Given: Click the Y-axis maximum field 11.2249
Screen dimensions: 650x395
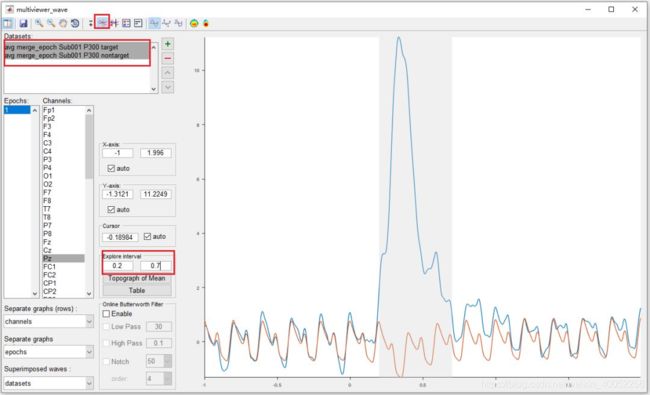Looking at the screenshot, I should 155,194.
